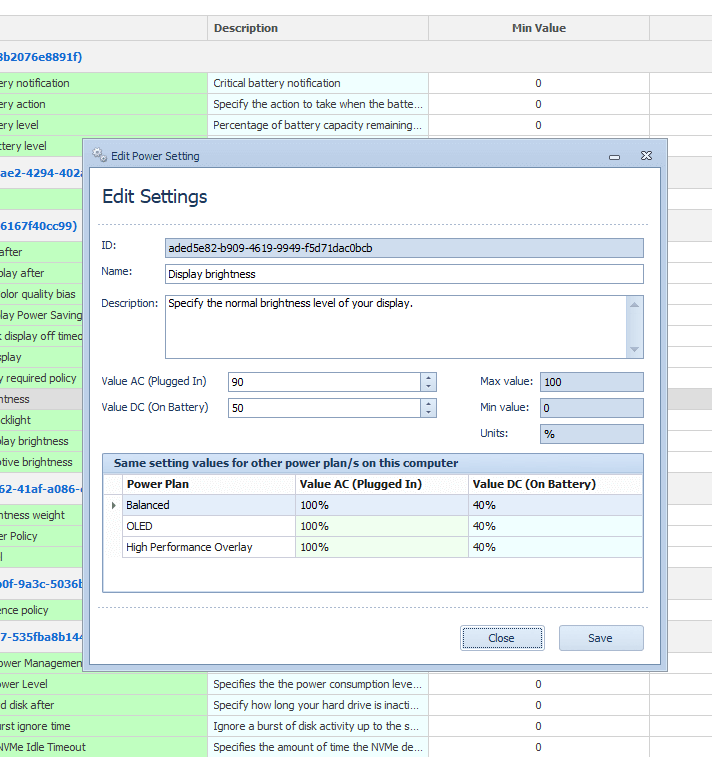This screenshot has height=757, width=712.
Task: Minimize the Edit Power Setting dialog
Action: tap(614, 156)
